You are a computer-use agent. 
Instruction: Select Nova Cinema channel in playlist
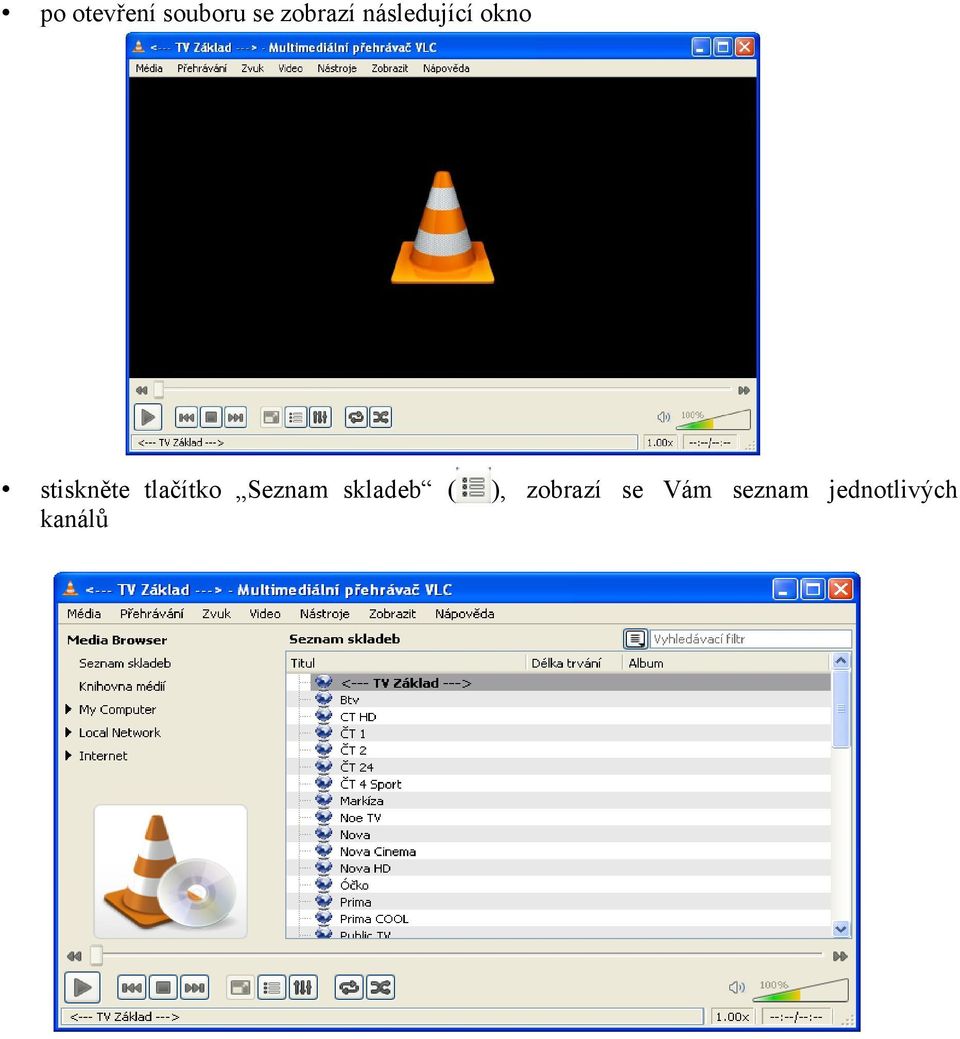pos(559,851)
